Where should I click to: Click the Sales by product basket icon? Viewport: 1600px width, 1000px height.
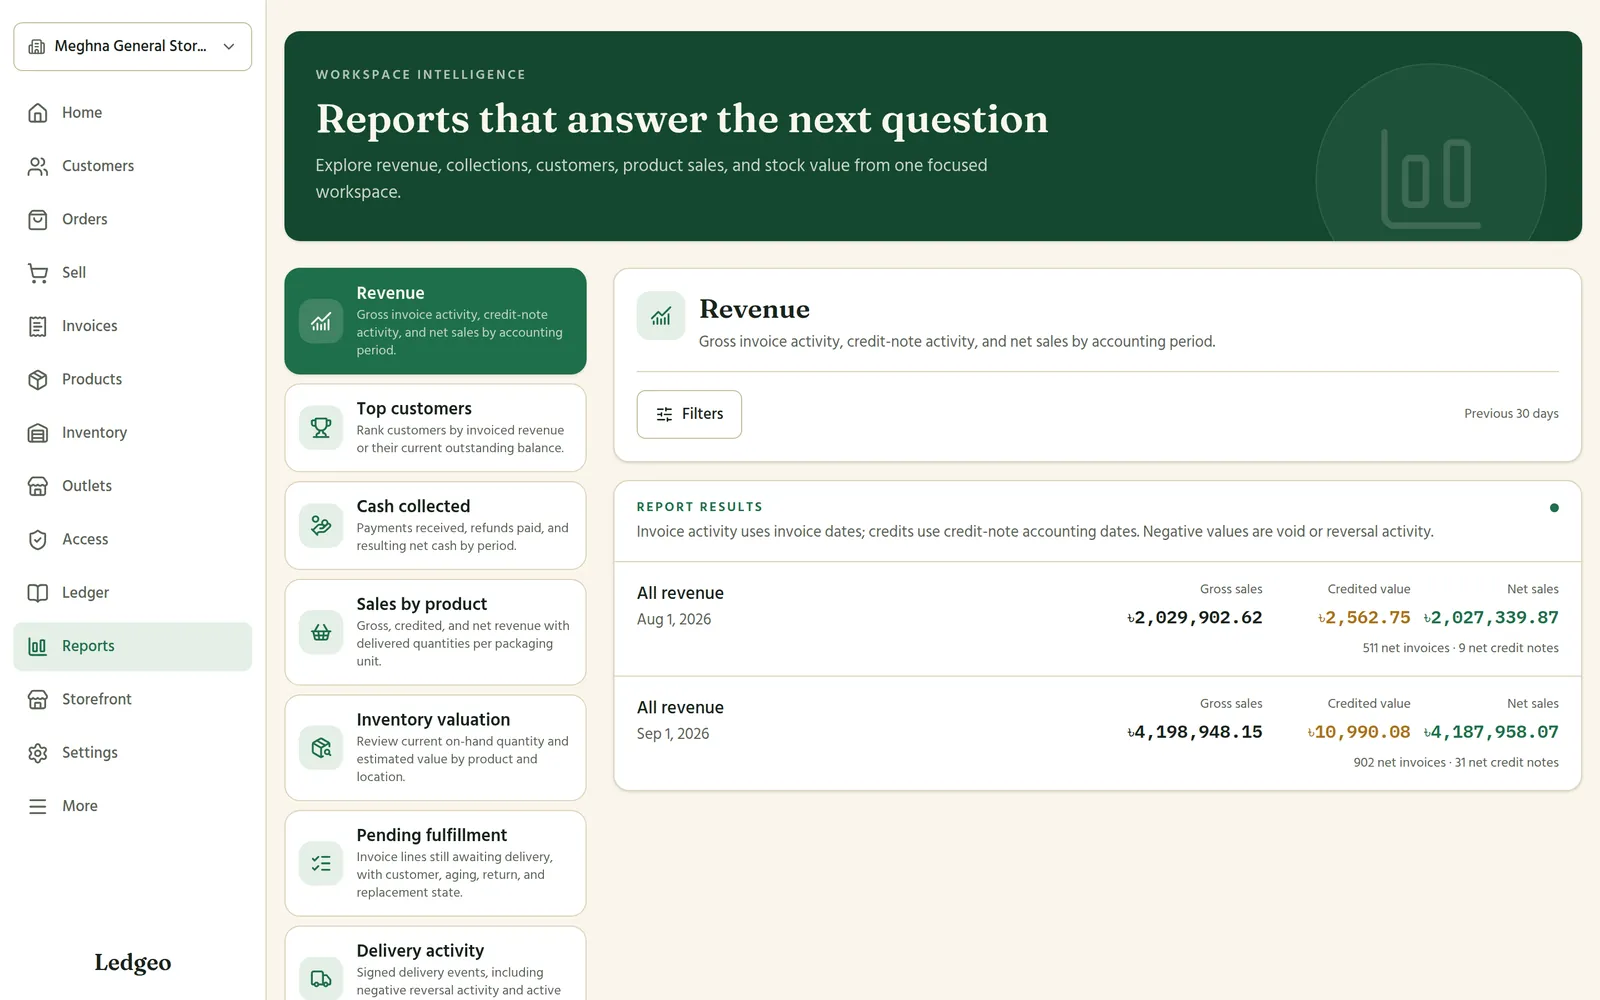(x=321, y=632)
